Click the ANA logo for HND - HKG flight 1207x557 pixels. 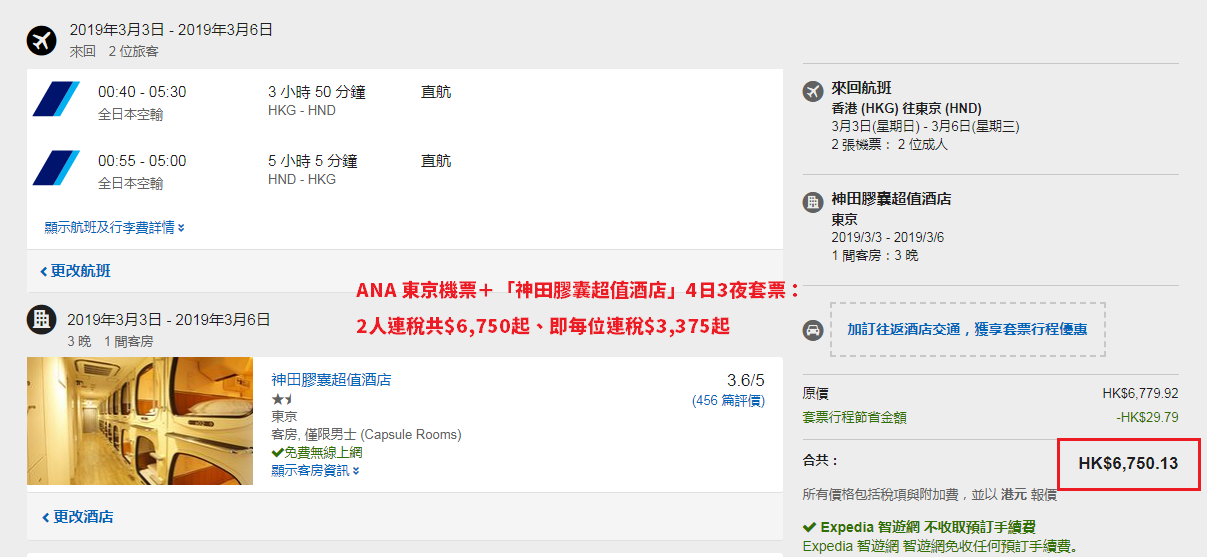point(56,168)
